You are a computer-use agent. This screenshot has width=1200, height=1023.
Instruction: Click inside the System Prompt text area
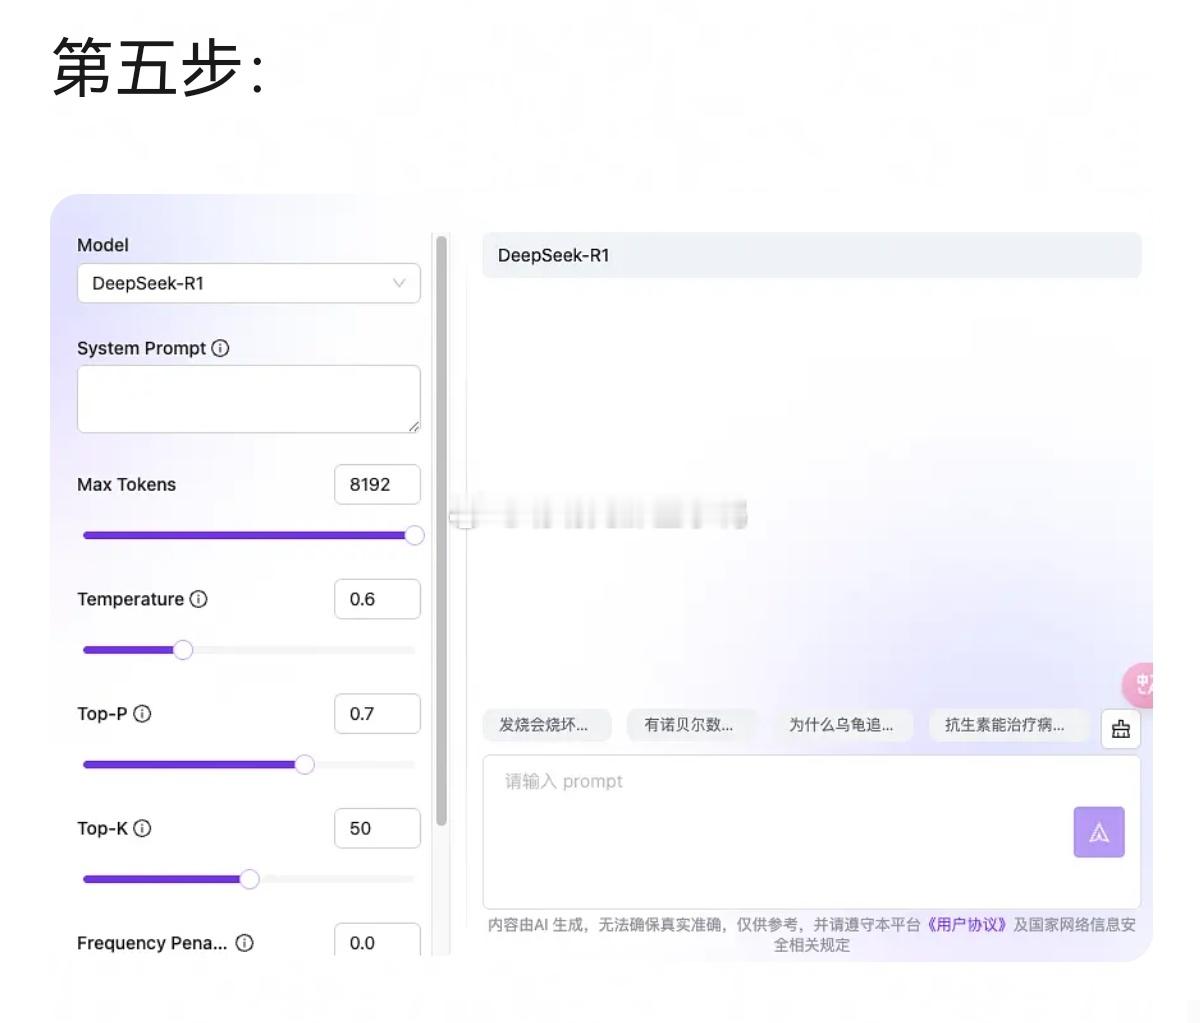[248, 399]
